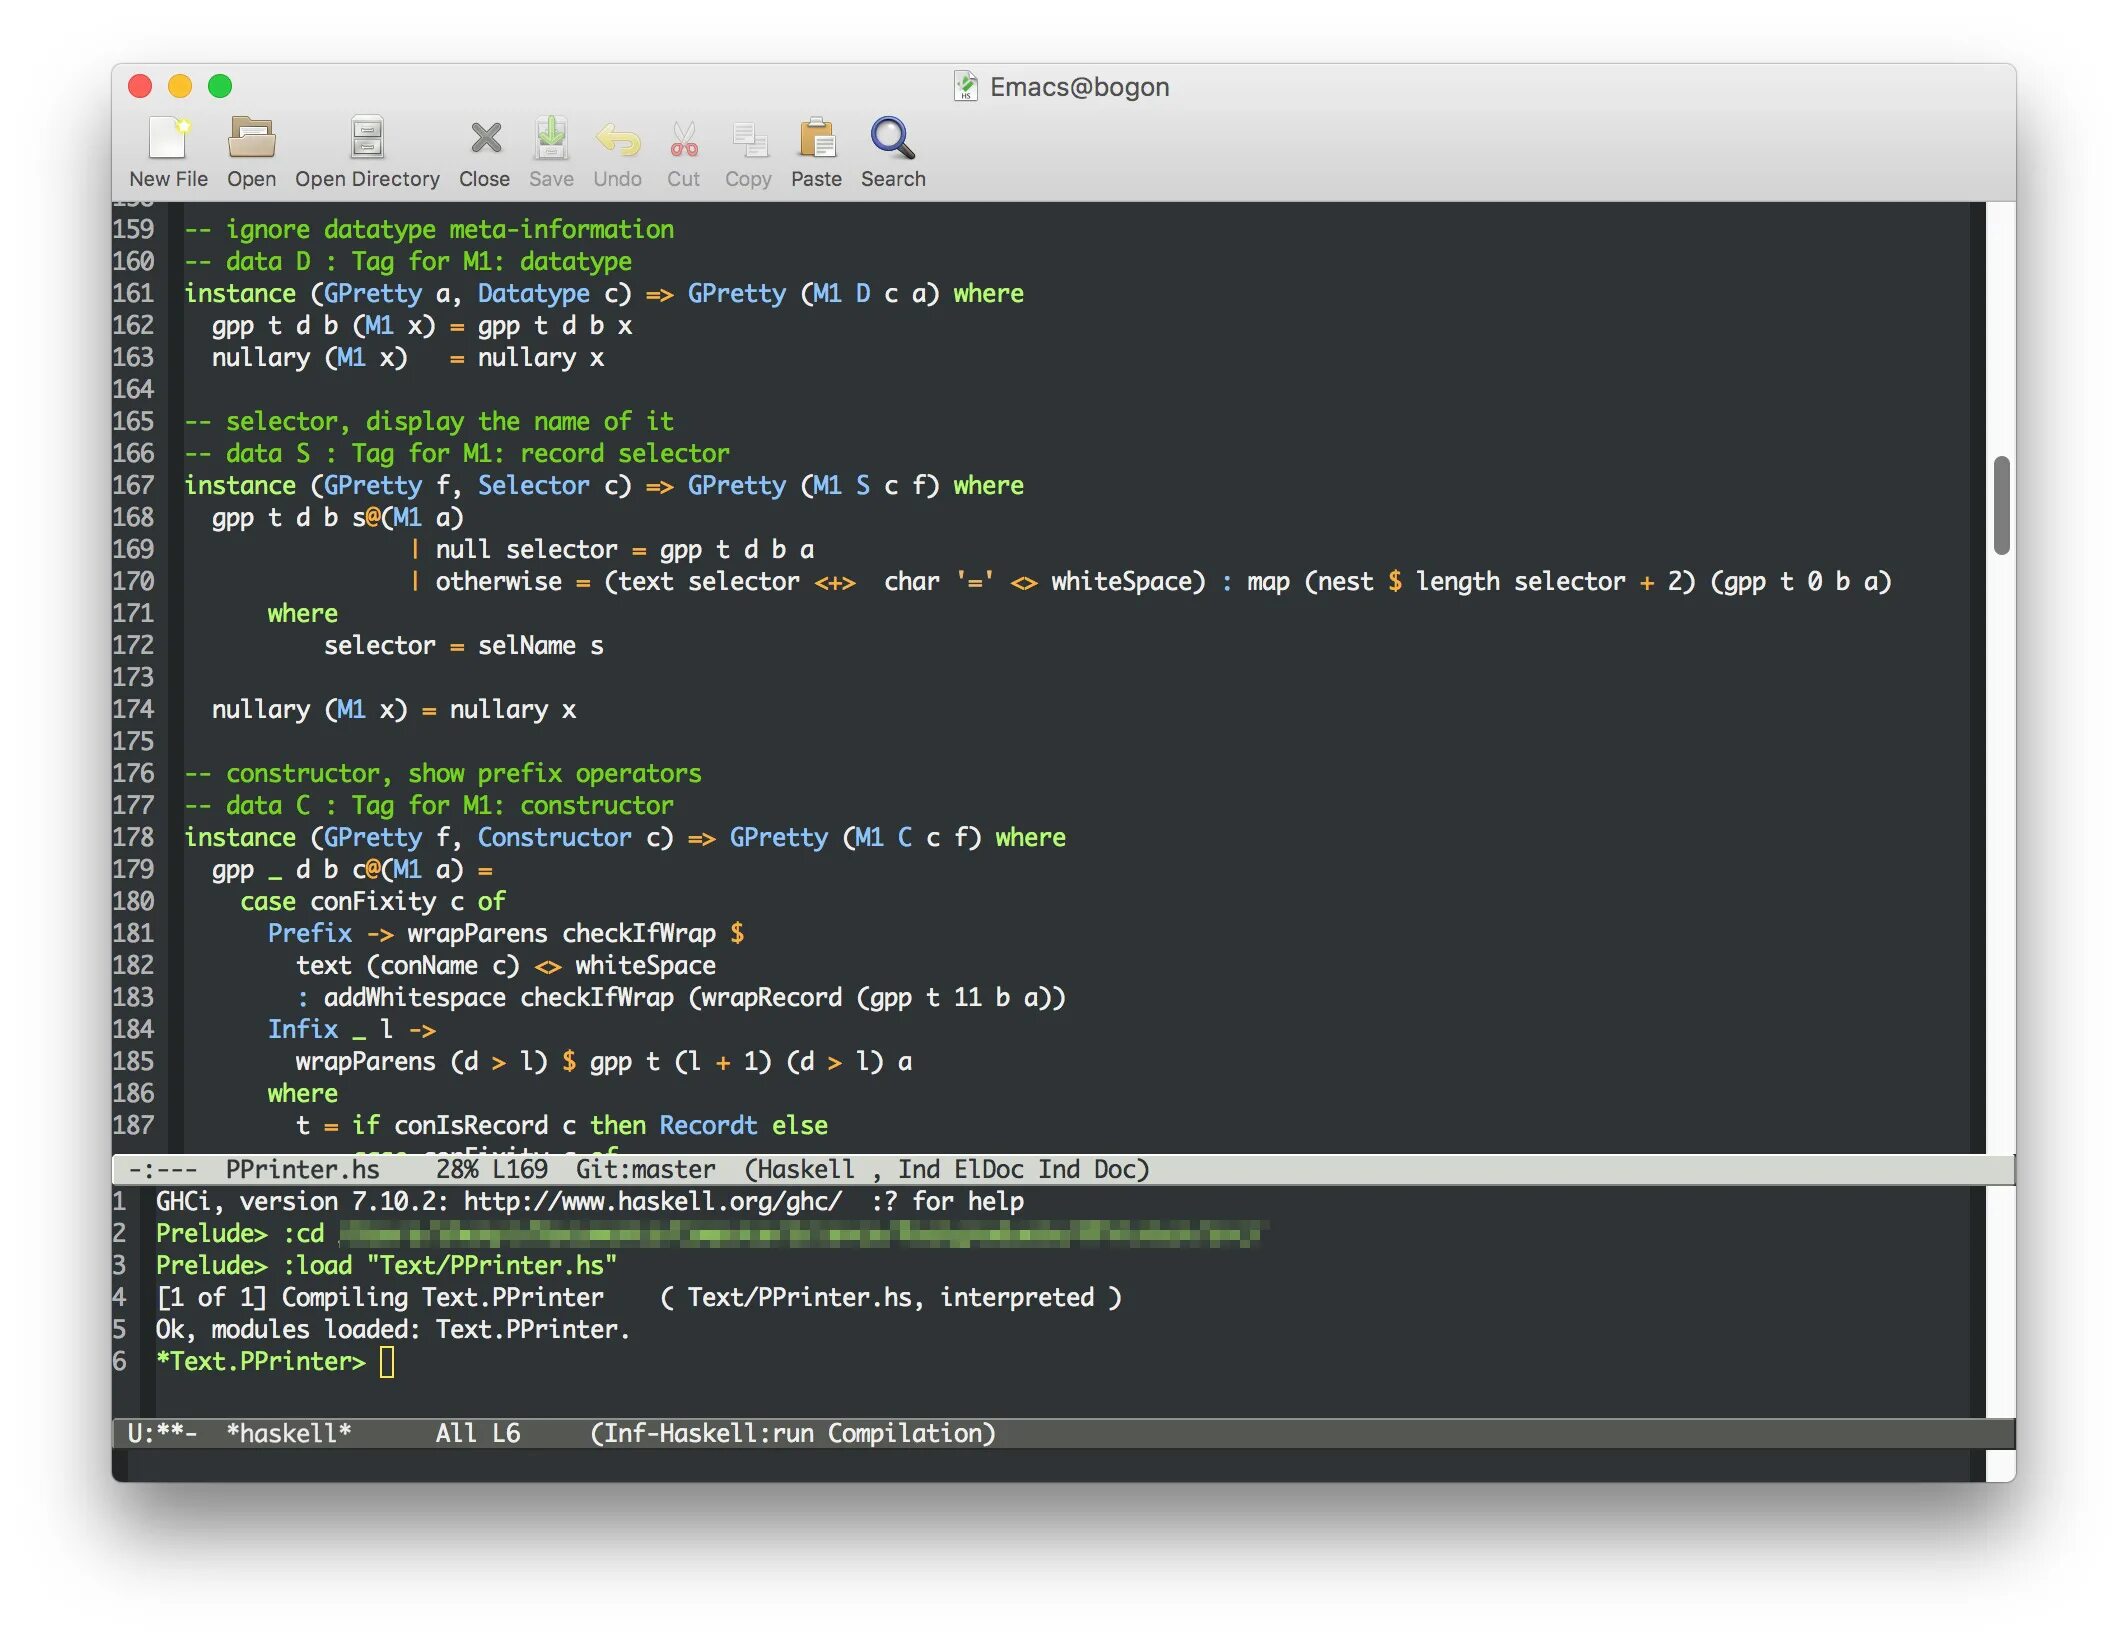Viewport: 2128px width, 1642px height.
Task: Click 'Ok, modules loaded: Text.PPrinter.' line
Action: pos(392,1329)
